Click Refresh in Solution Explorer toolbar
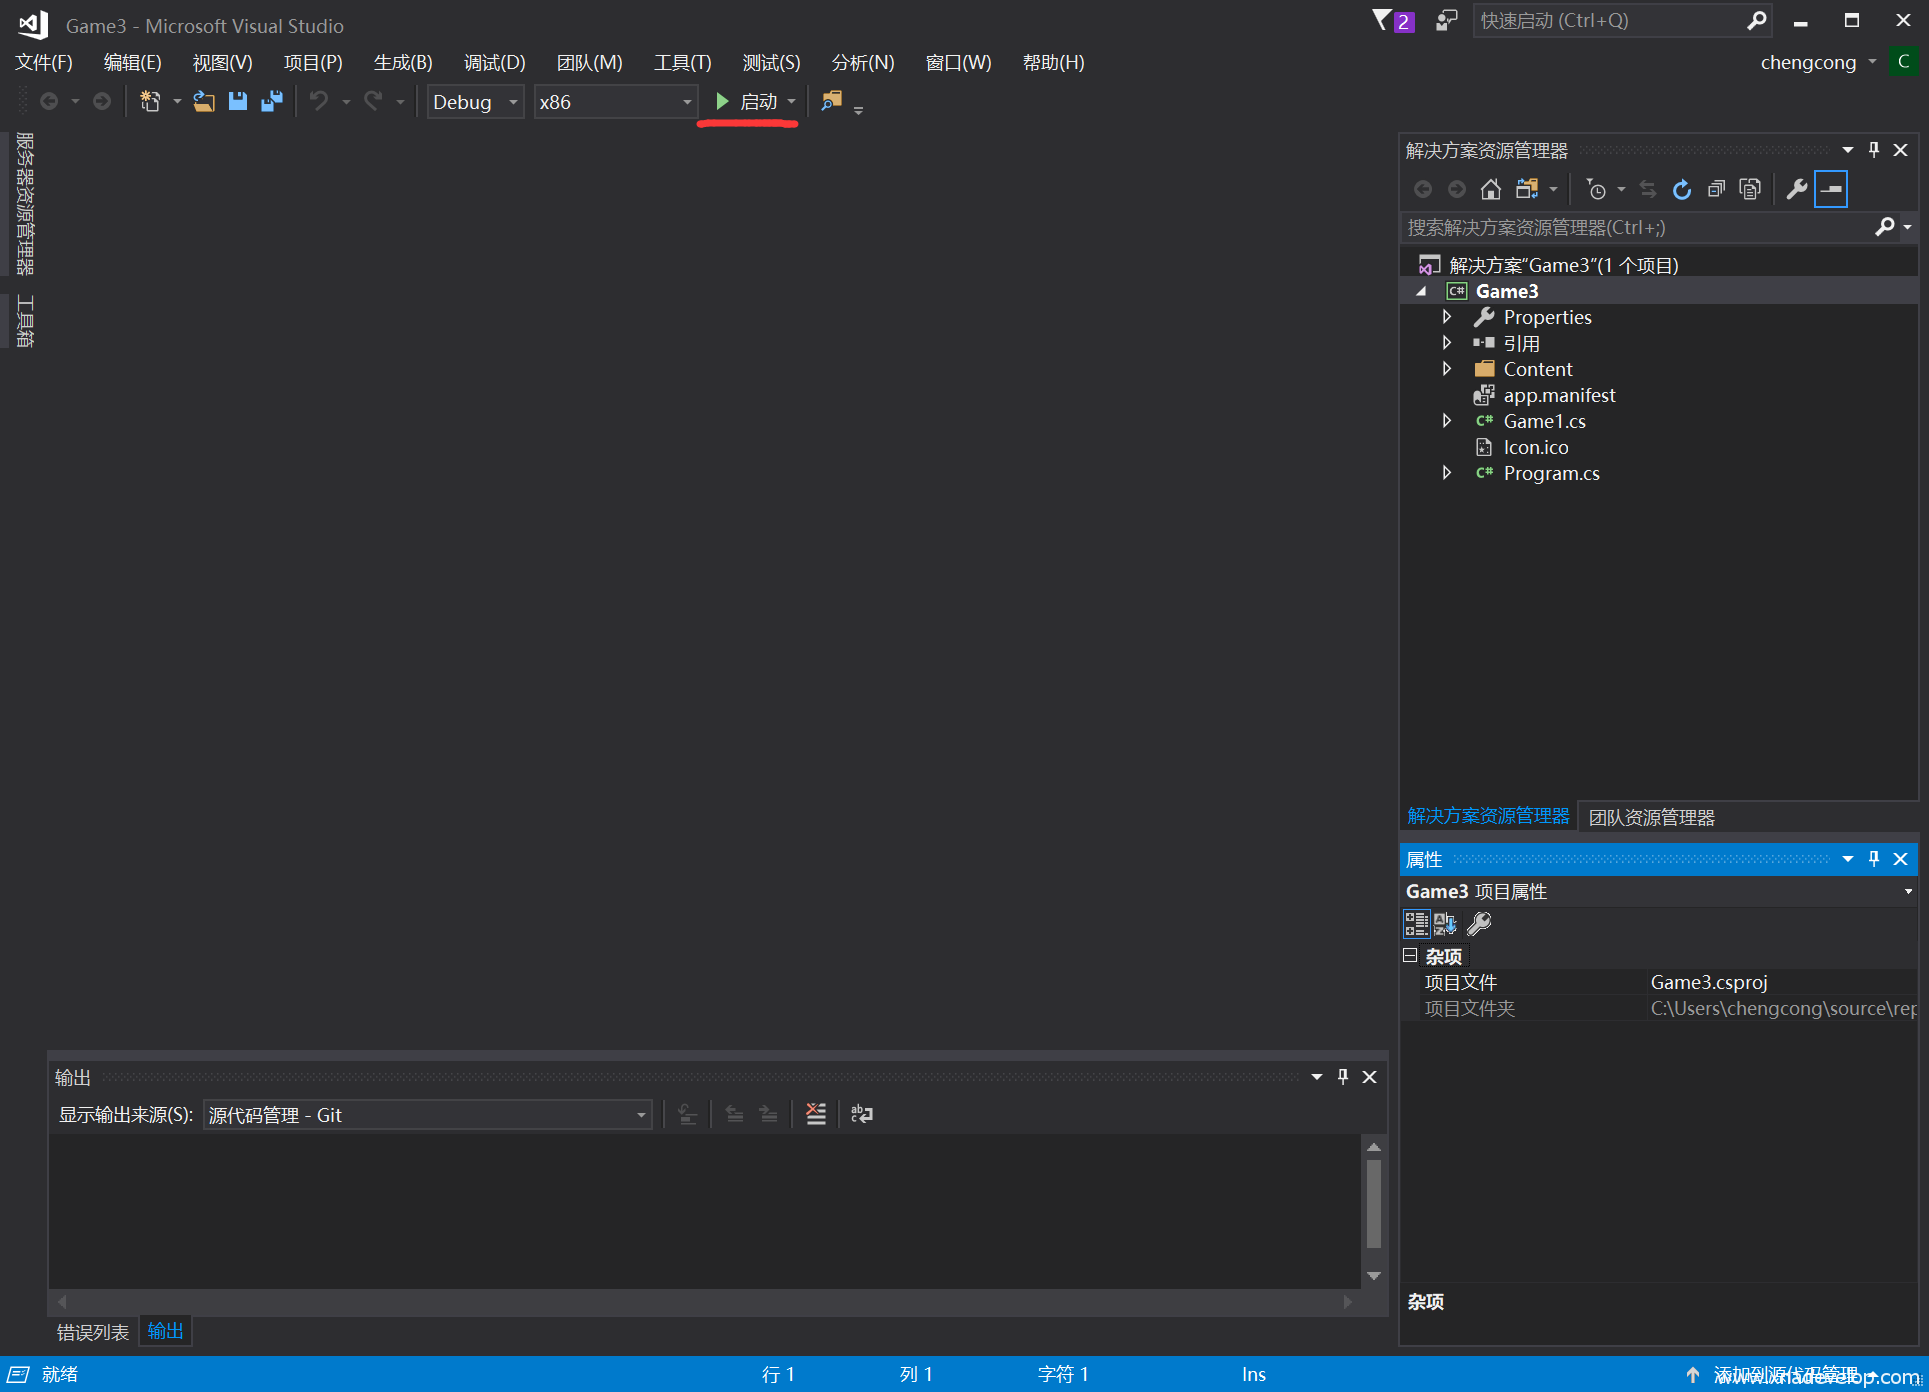Viewport: 1929px width, 1392px height. pyautogui.click(x=1682, y=189)
